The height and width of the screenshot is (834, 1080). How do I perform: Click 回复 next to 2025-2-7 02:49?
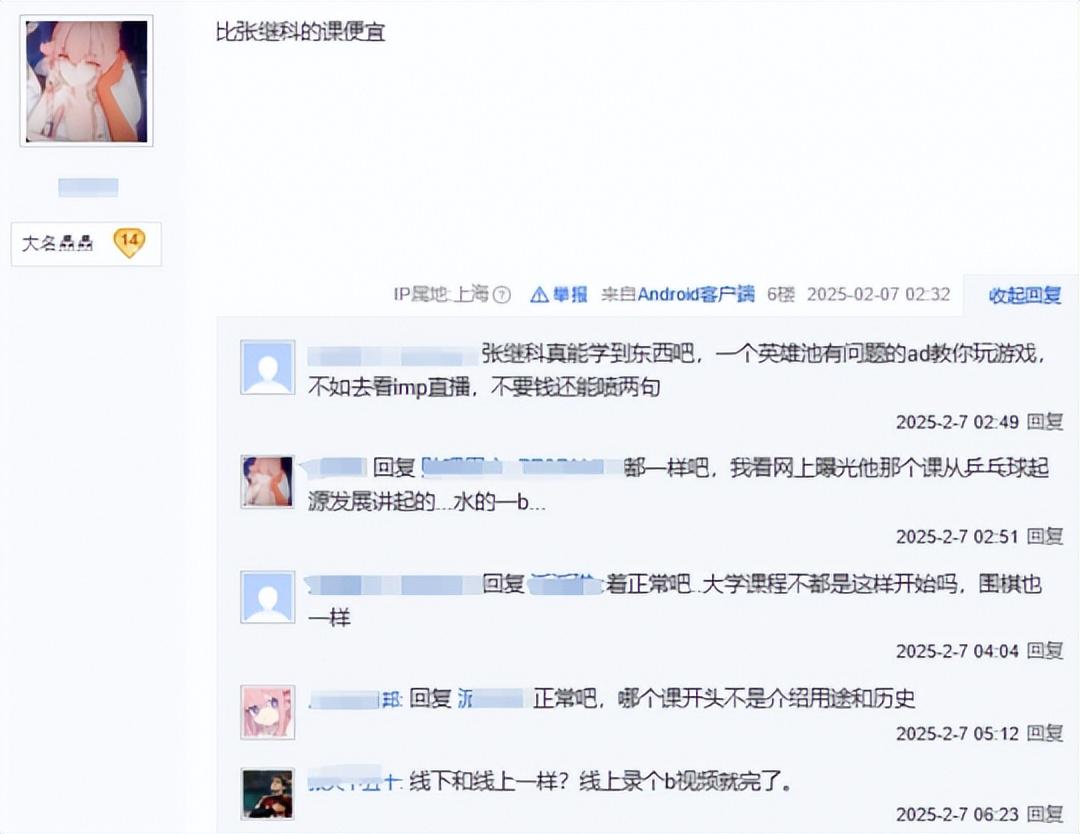1045,421
